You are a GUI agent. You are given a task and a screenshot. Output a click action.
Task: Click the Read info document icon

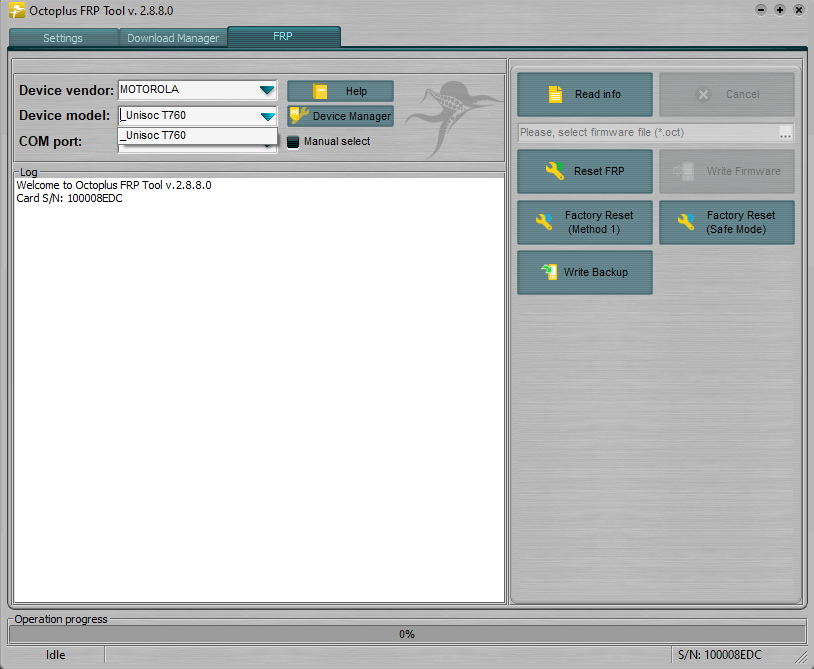coord(555,94)
